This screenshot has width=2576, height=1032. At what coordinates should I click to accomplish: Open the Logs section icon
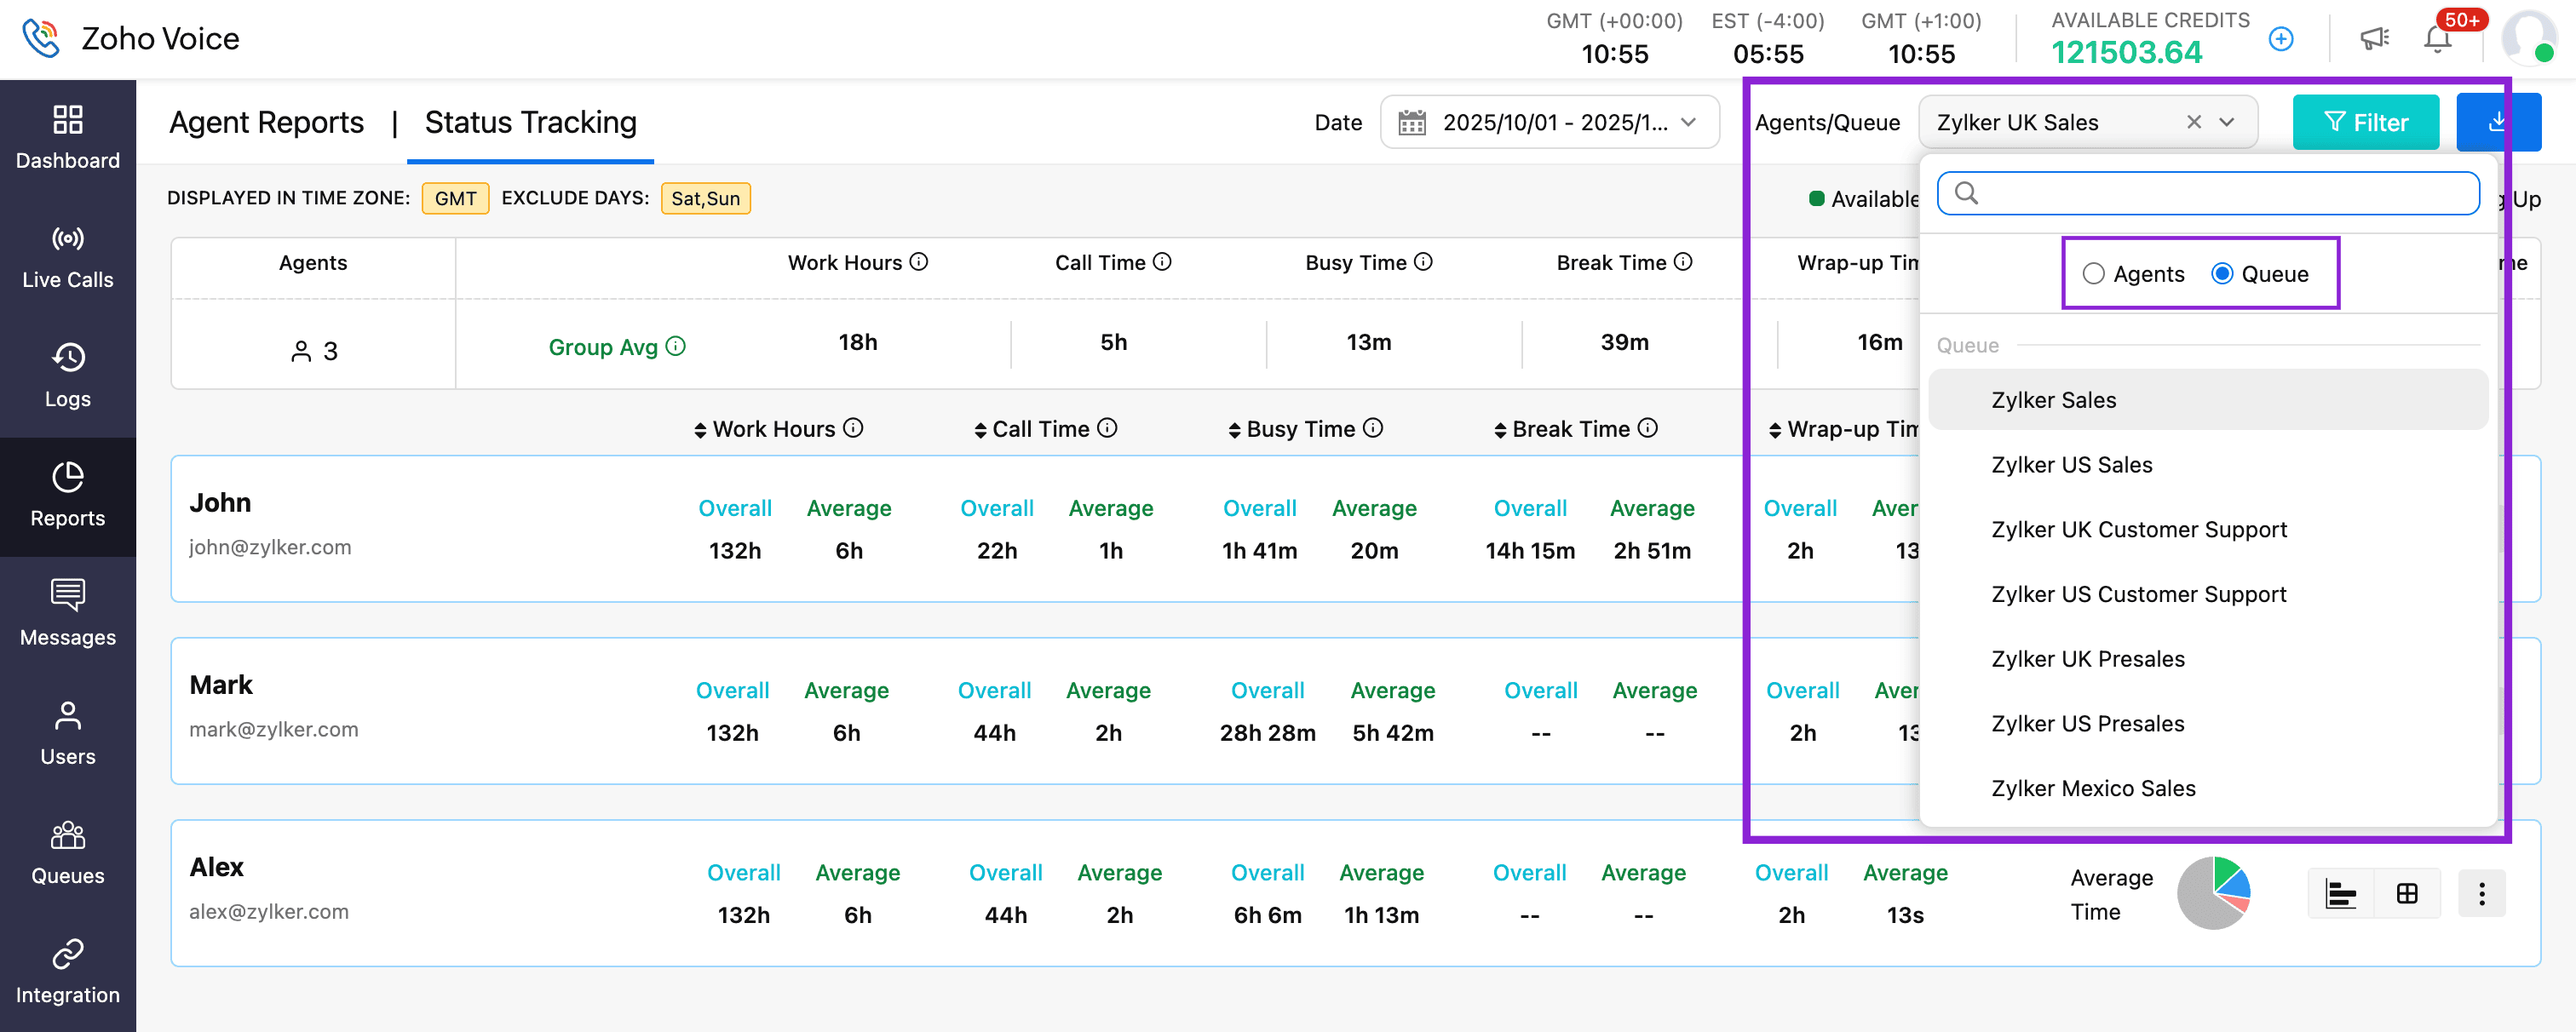(x=67, y=358)
